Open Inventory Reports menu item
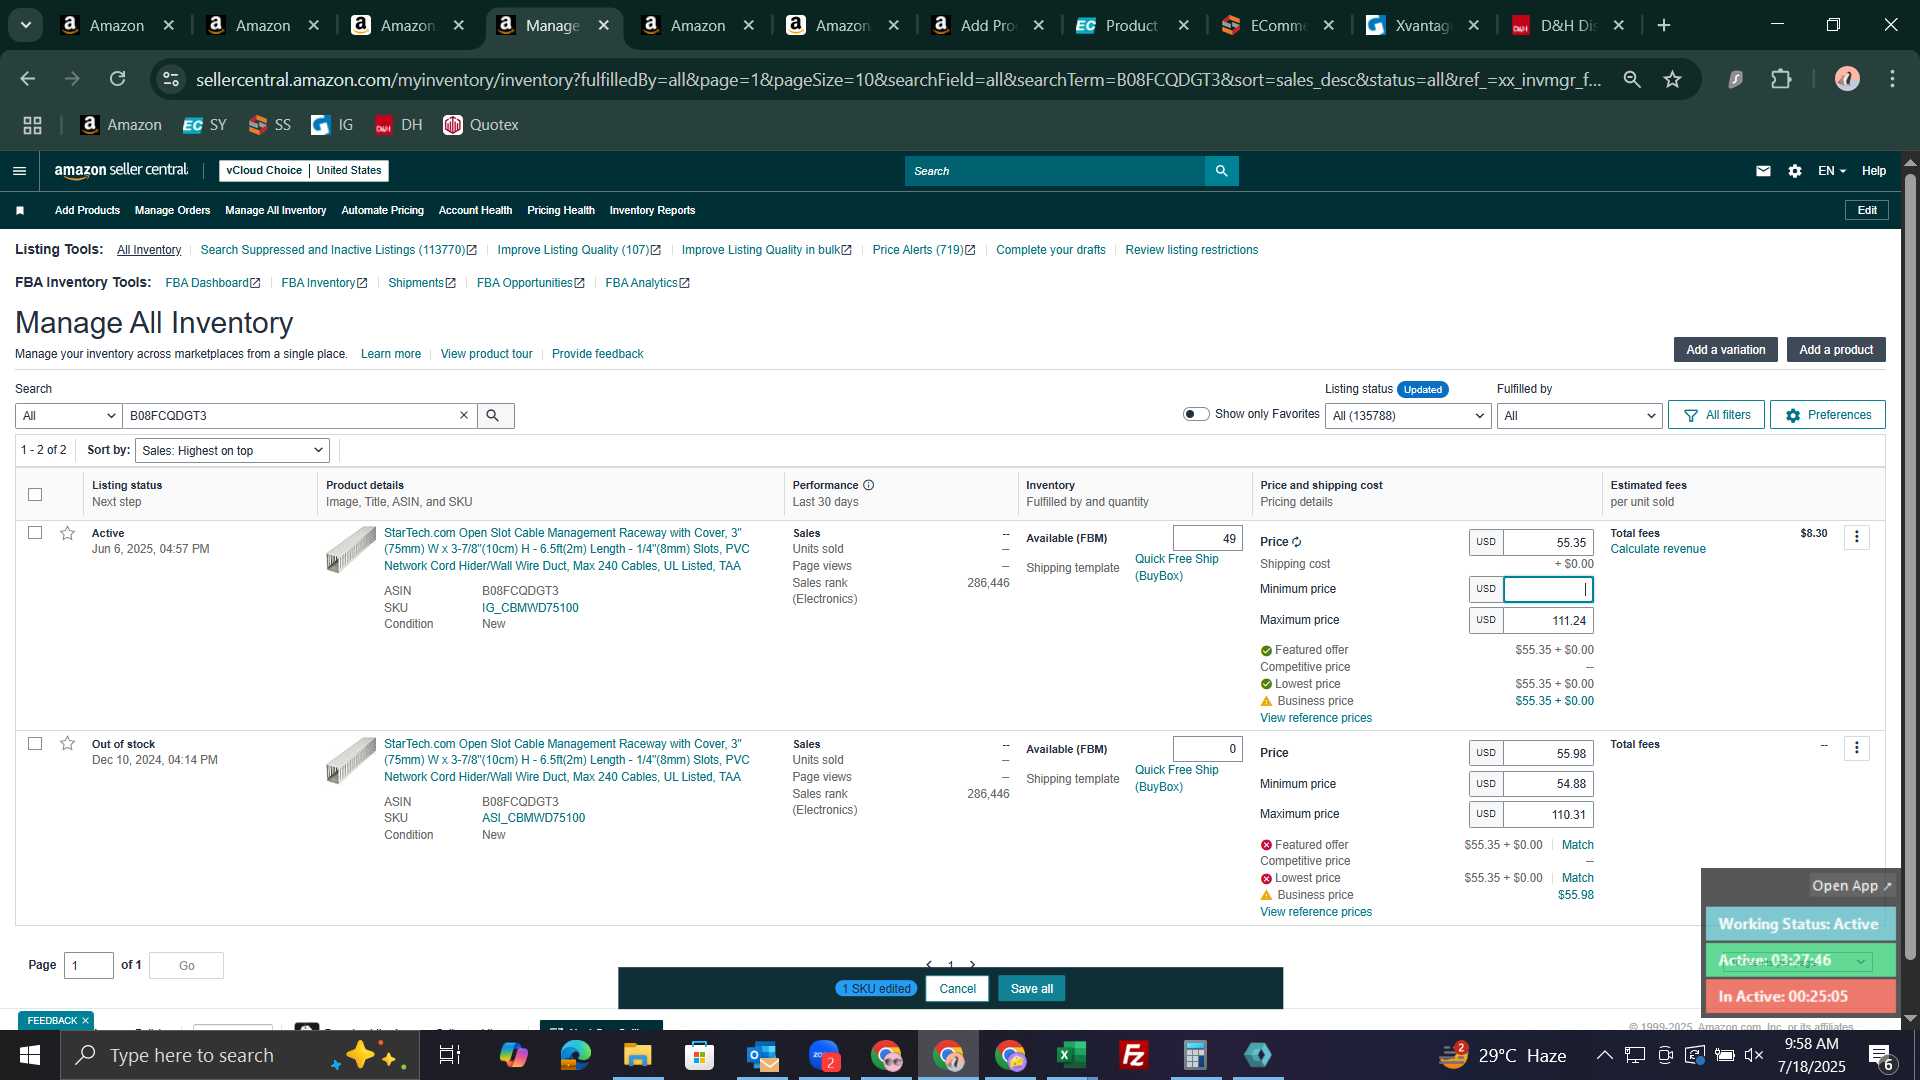 [x=652, y=210]
